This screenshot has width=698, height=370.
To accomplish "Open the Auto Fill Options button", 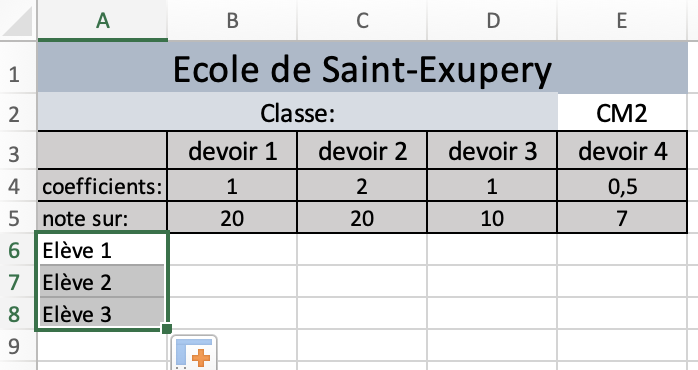I will [194, 354].
